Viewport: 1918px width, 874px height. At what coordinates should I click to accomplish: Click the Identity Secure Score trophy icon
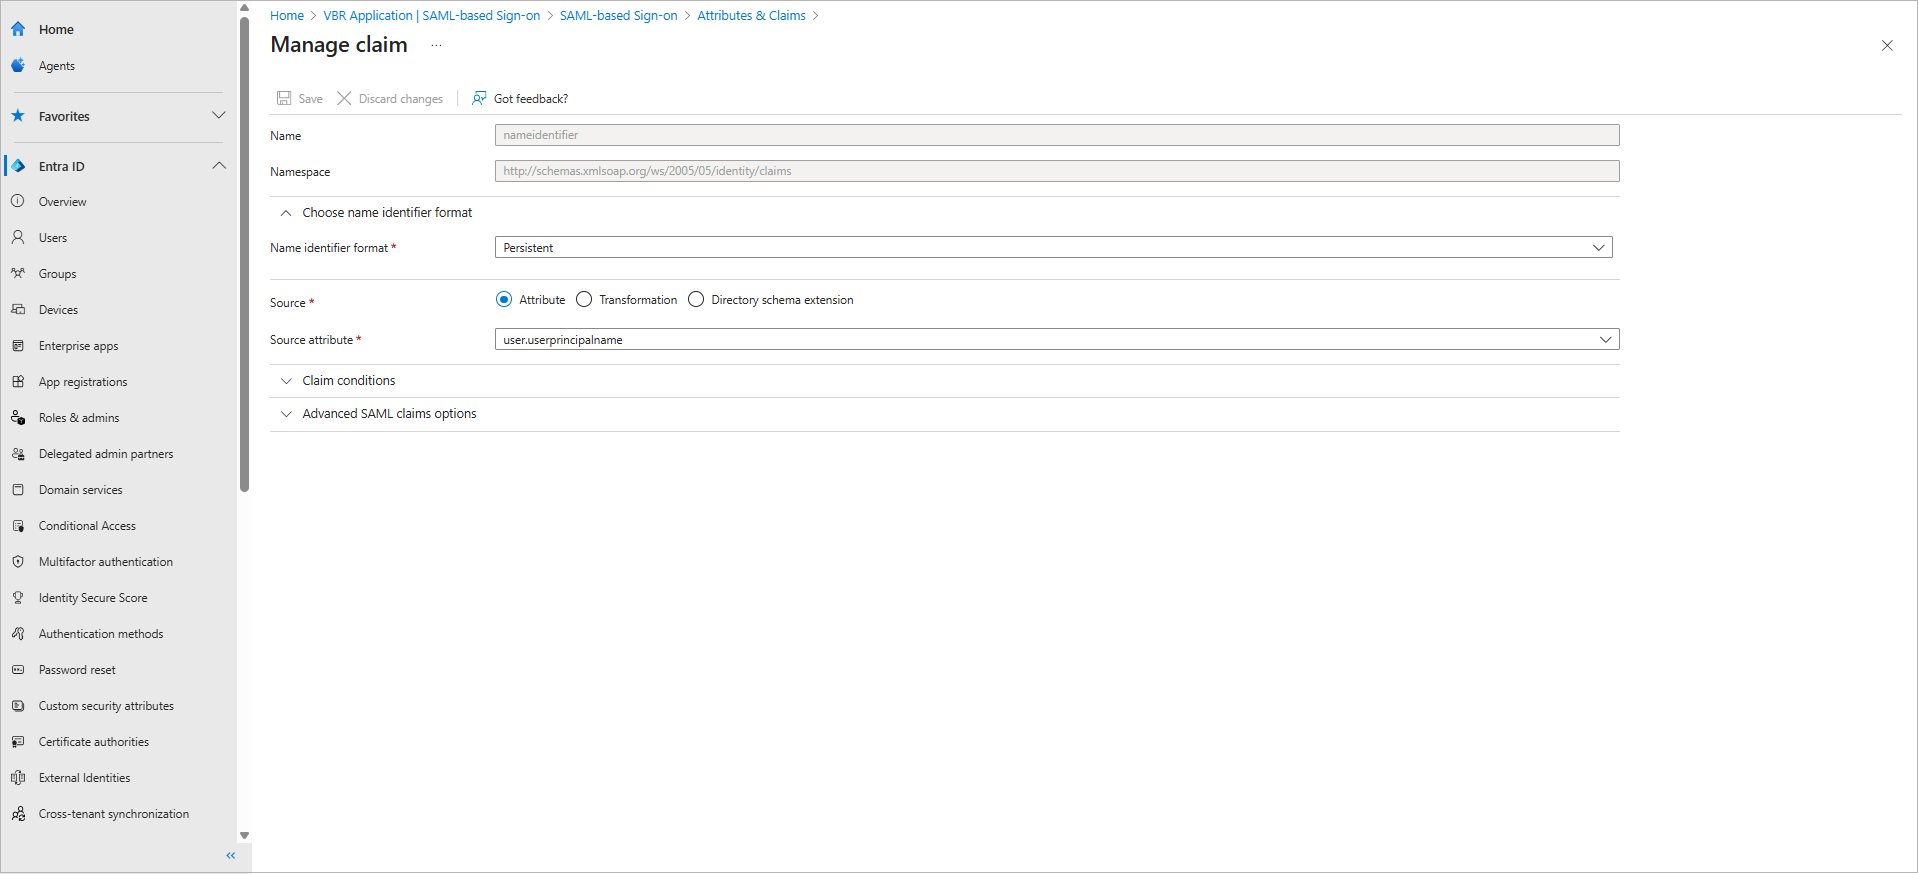18,597
